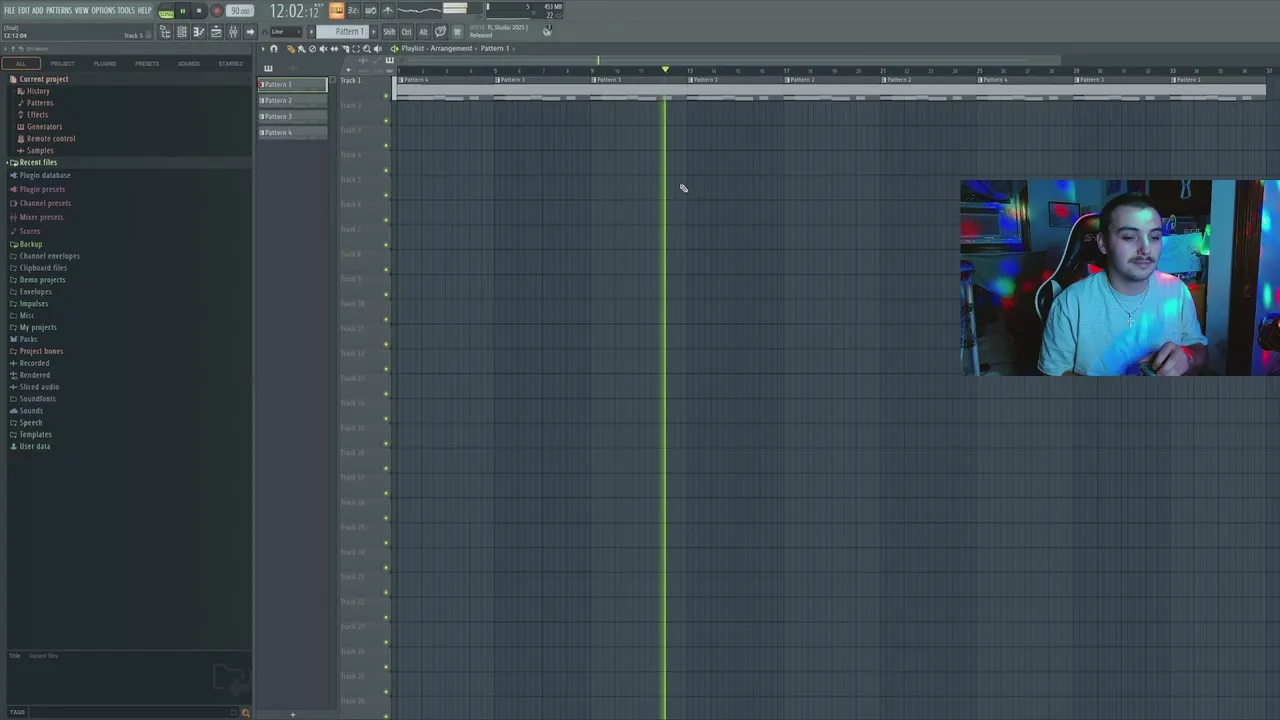Select the SOUNDS browser tab
This screenshot has height=720, width=1280.
pos(189,63)
